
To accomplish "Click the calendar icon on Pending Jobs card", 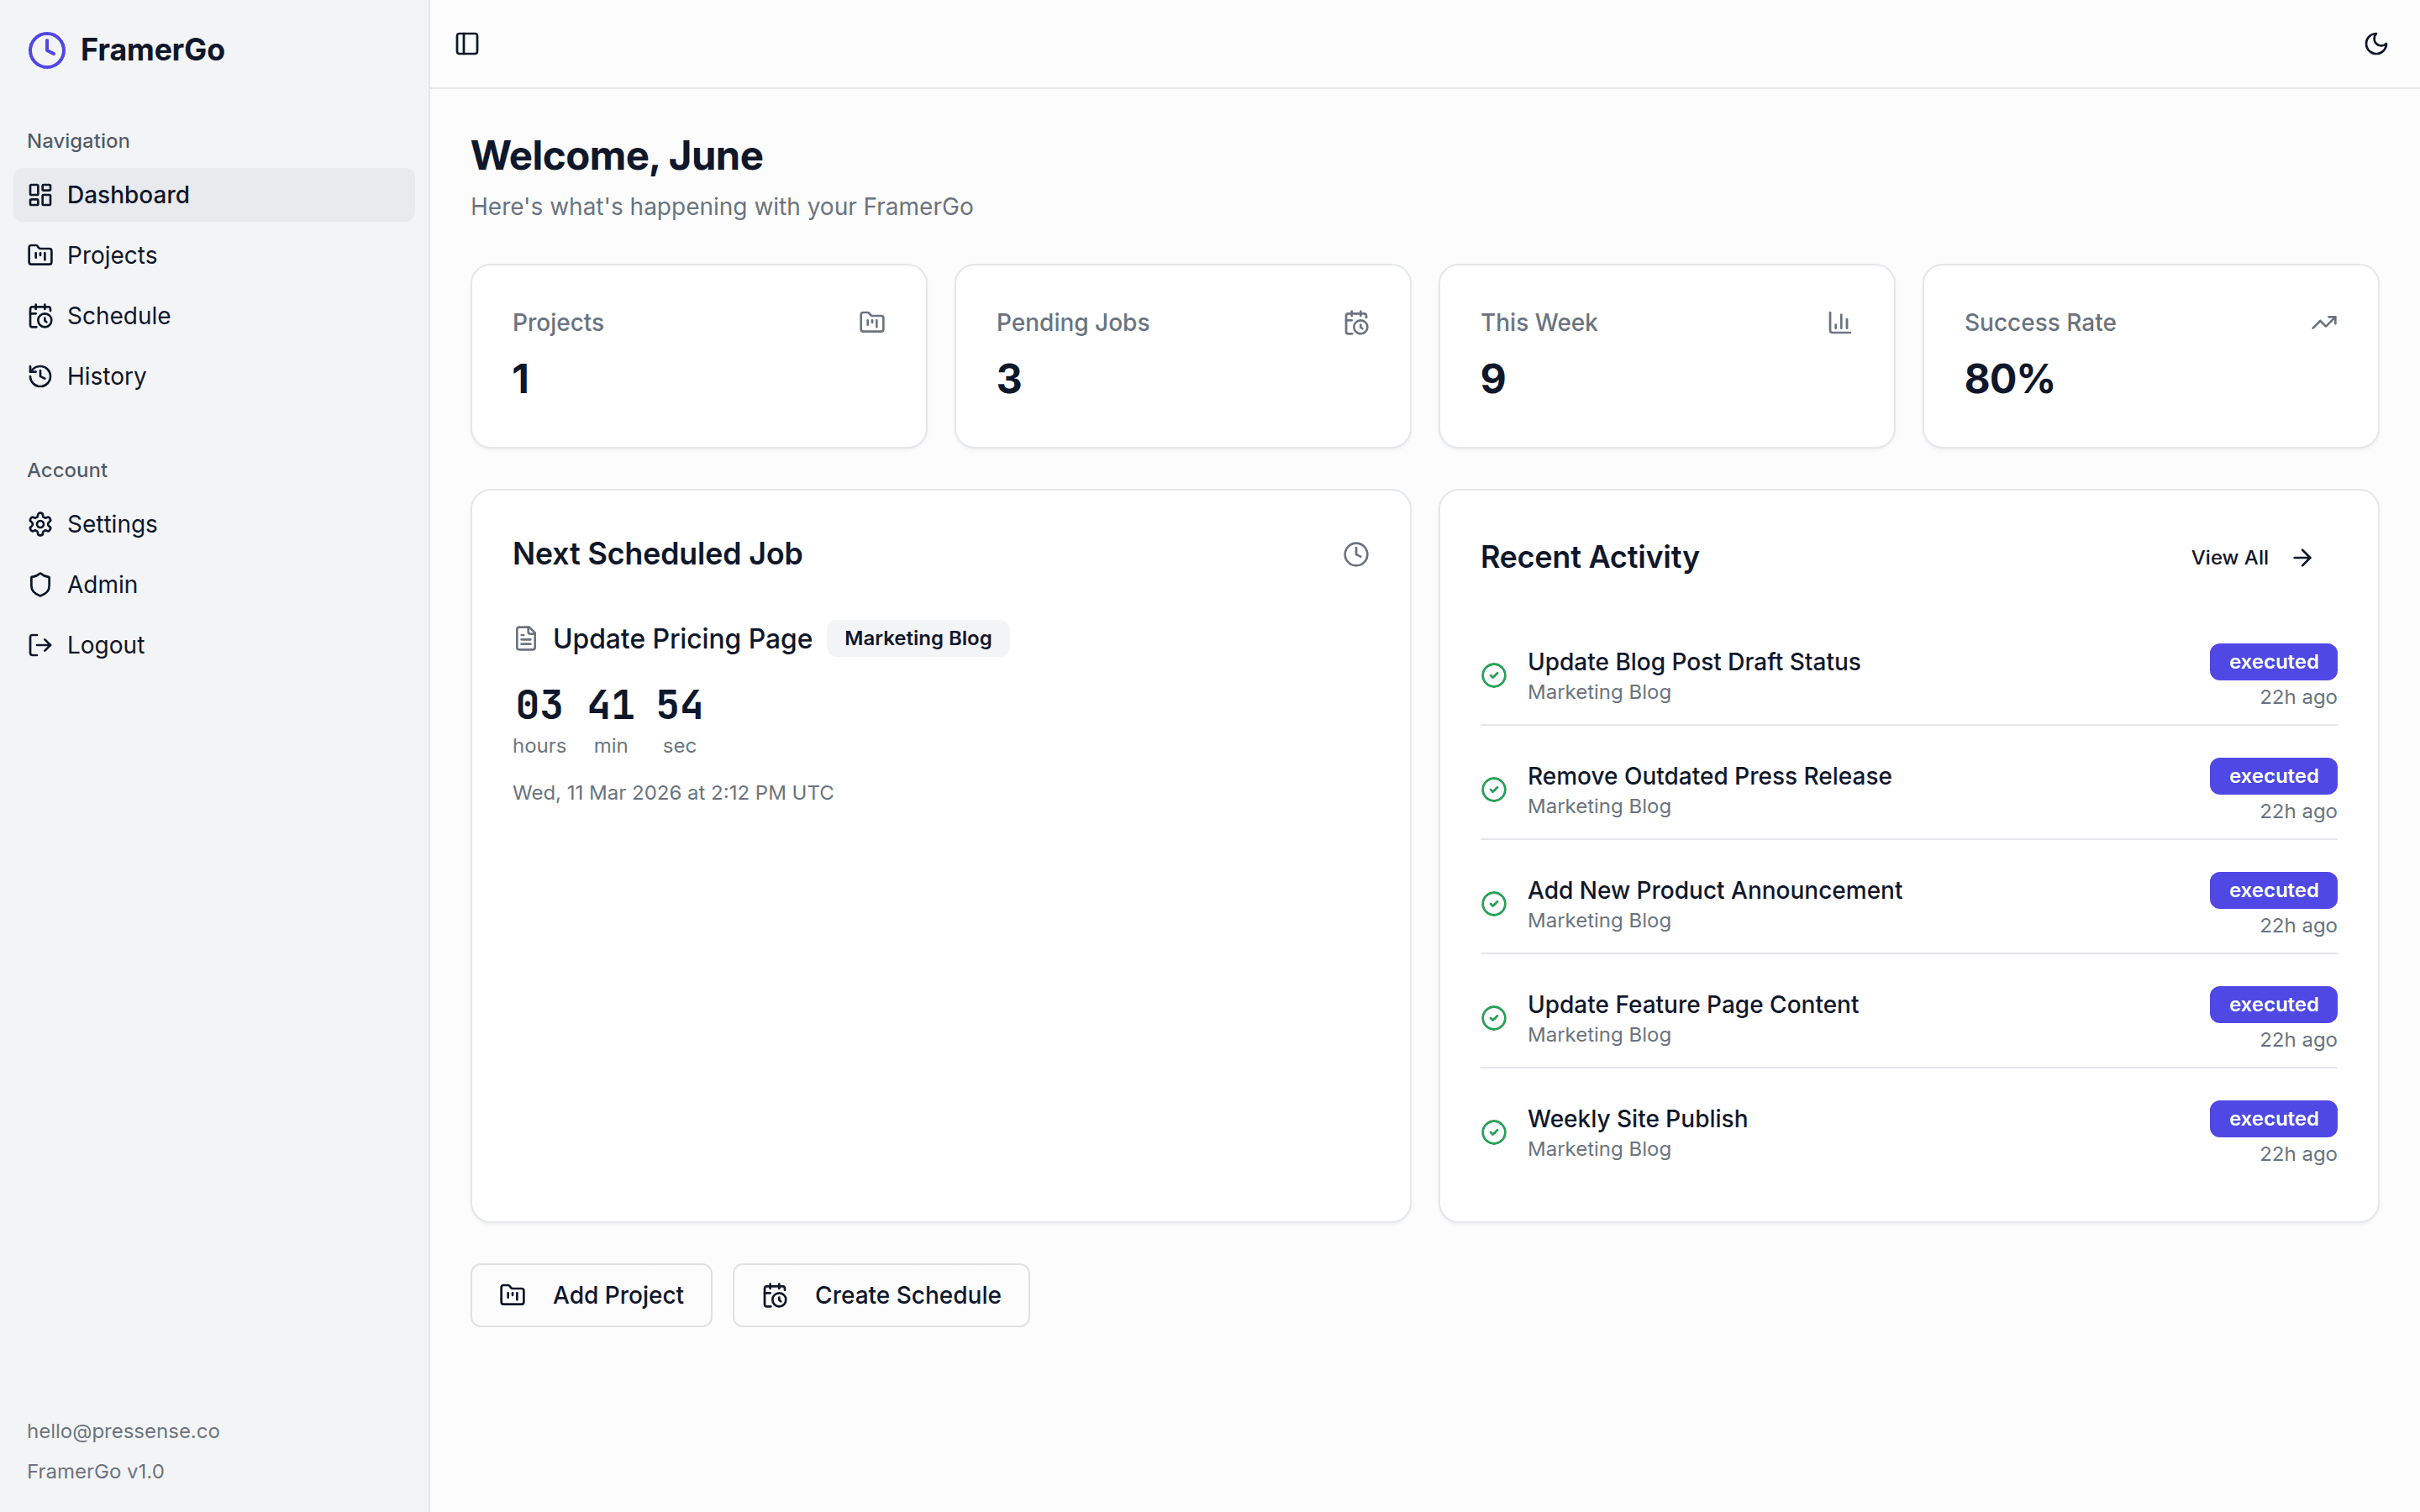I will 1356,323.
